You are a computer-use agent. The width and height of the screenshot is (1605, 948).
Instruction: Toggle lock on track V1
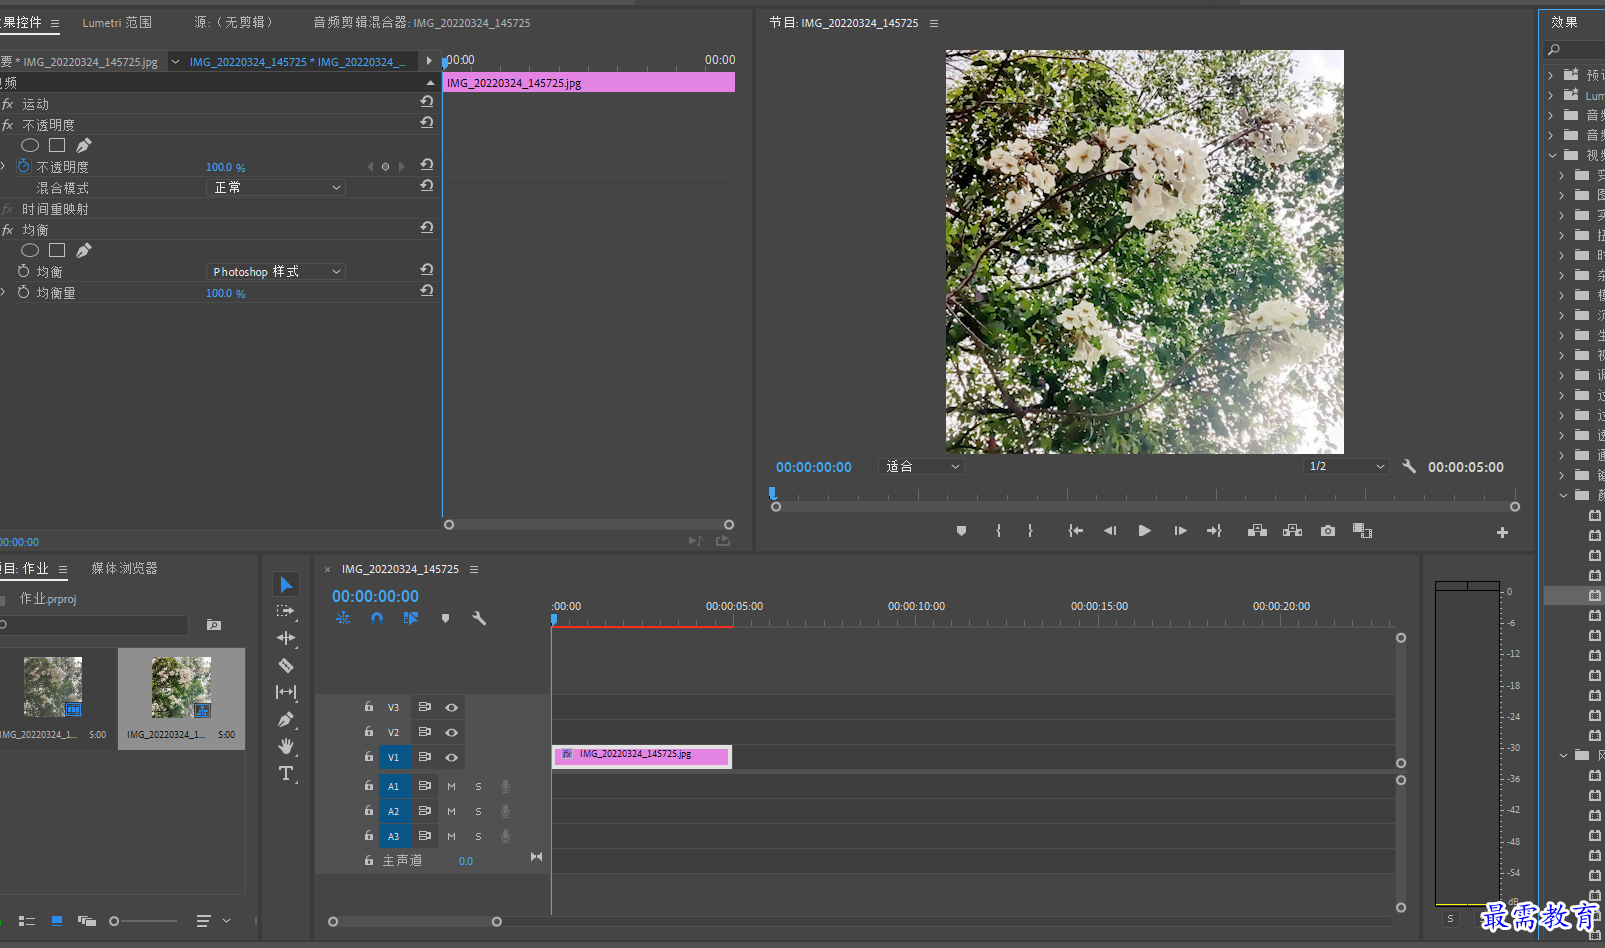(x=369, y=757)
